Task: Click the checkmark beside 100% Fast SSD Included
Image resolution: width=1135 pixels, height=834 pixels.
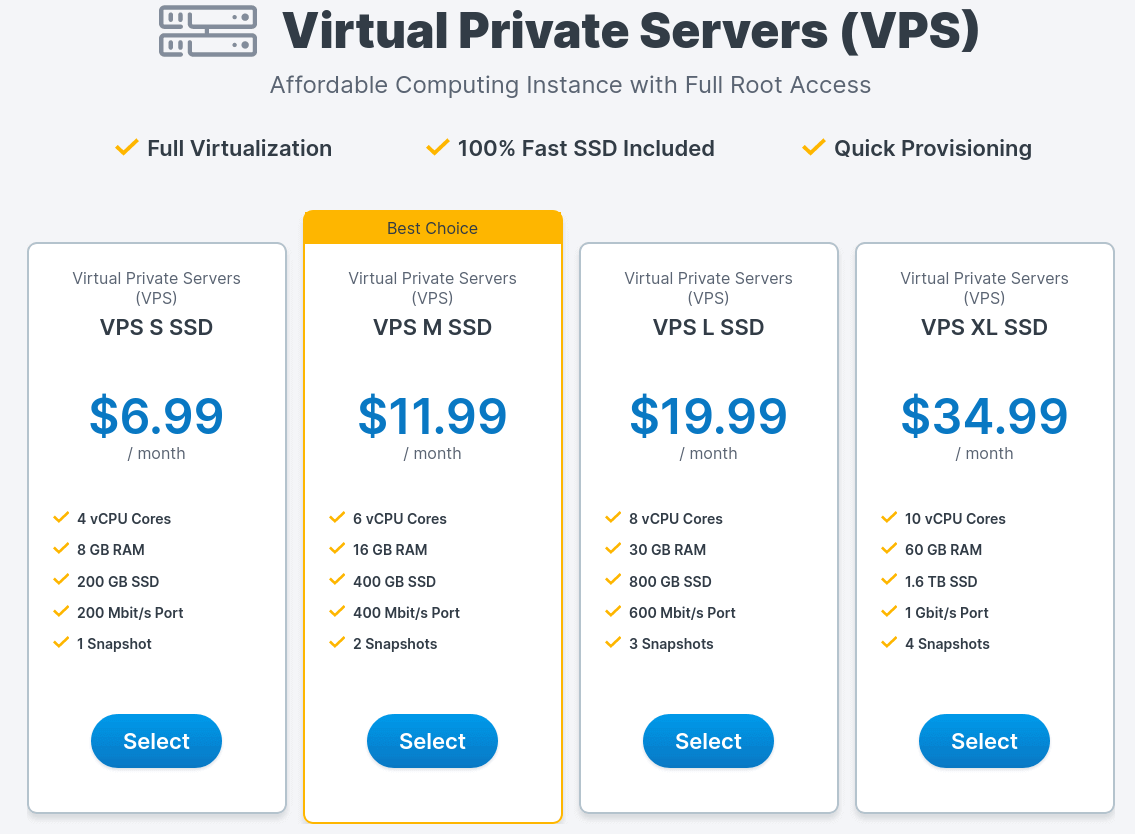Action: click(437, 148)
